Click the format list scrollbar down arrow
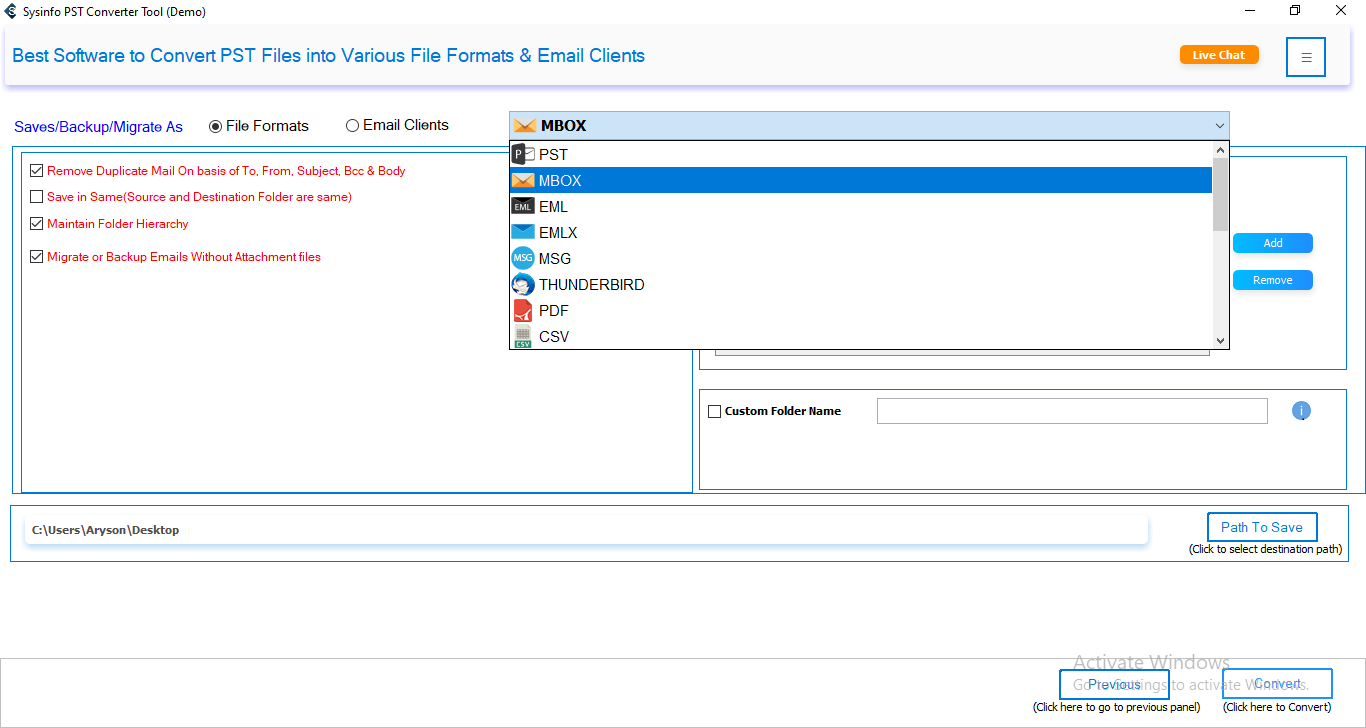The image size is (1366, 728). click(1220, 340)
